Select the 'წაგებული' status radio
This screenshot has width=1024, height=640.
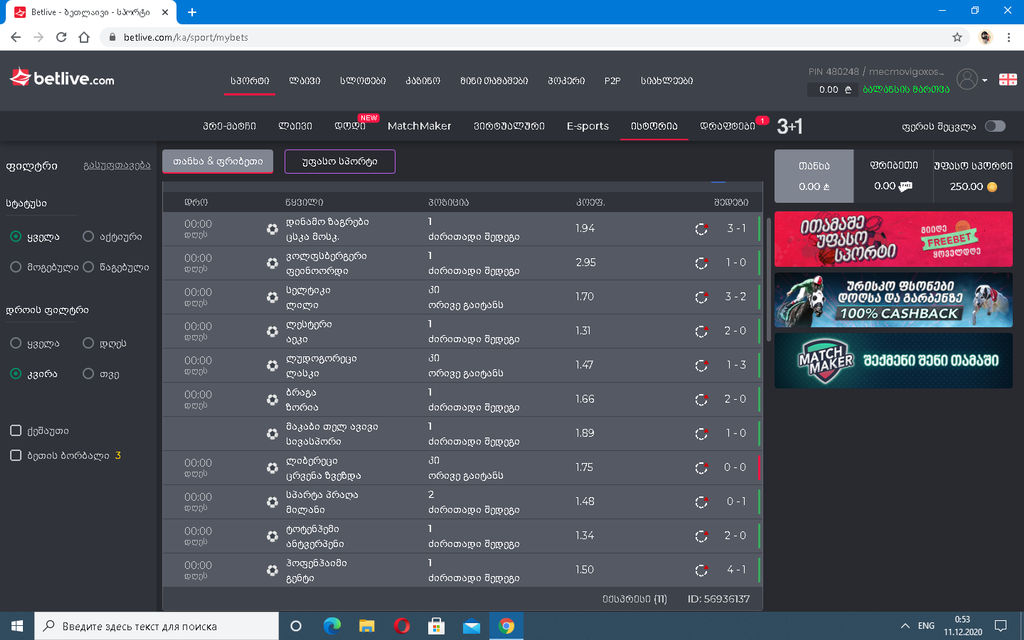coord(88,266)
